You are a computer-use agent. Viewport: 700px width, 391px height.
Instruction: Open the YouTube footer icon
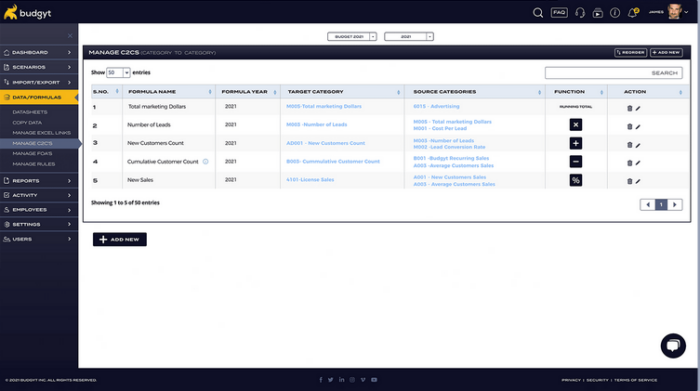pos(374,380)
